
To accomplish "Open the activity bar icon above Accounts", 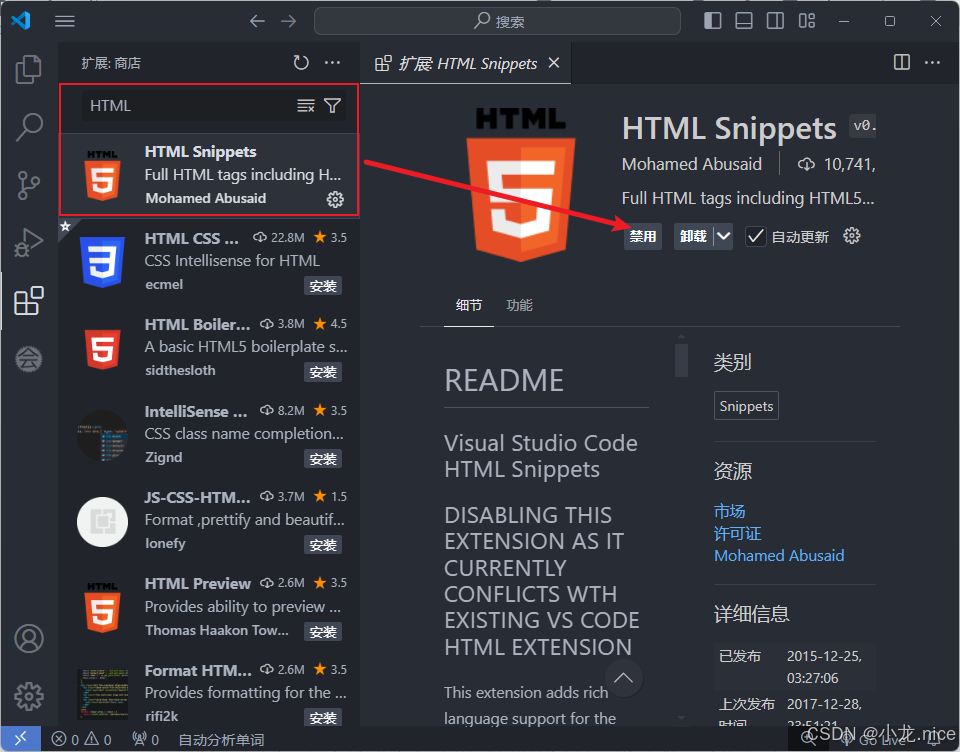I will (28, 359).
